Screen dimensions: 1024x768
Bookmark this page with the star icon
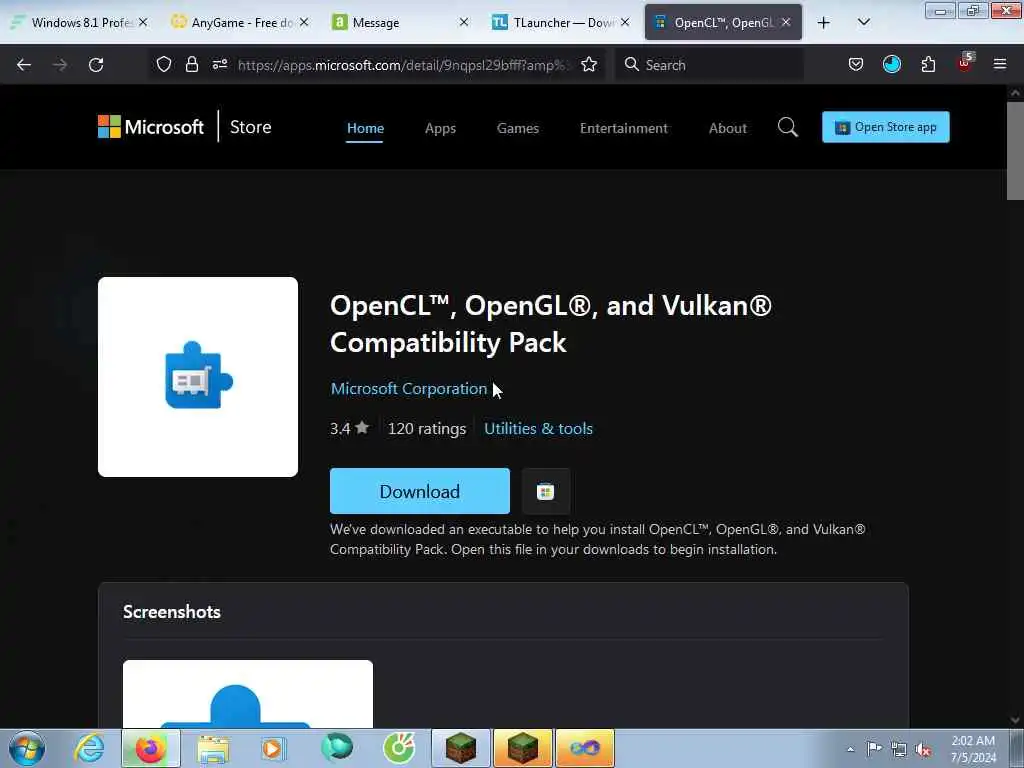pos(589,64)
